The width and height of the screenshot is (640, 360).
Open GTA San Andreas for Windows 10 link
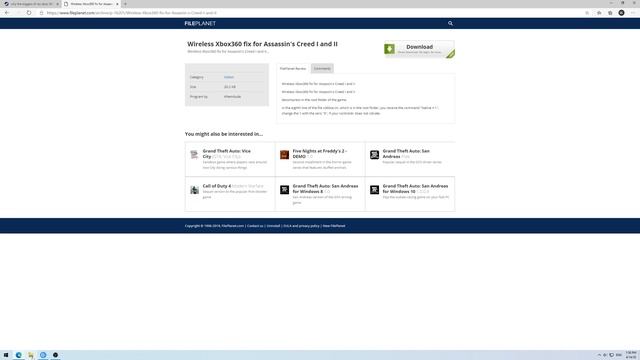[415, 189]
